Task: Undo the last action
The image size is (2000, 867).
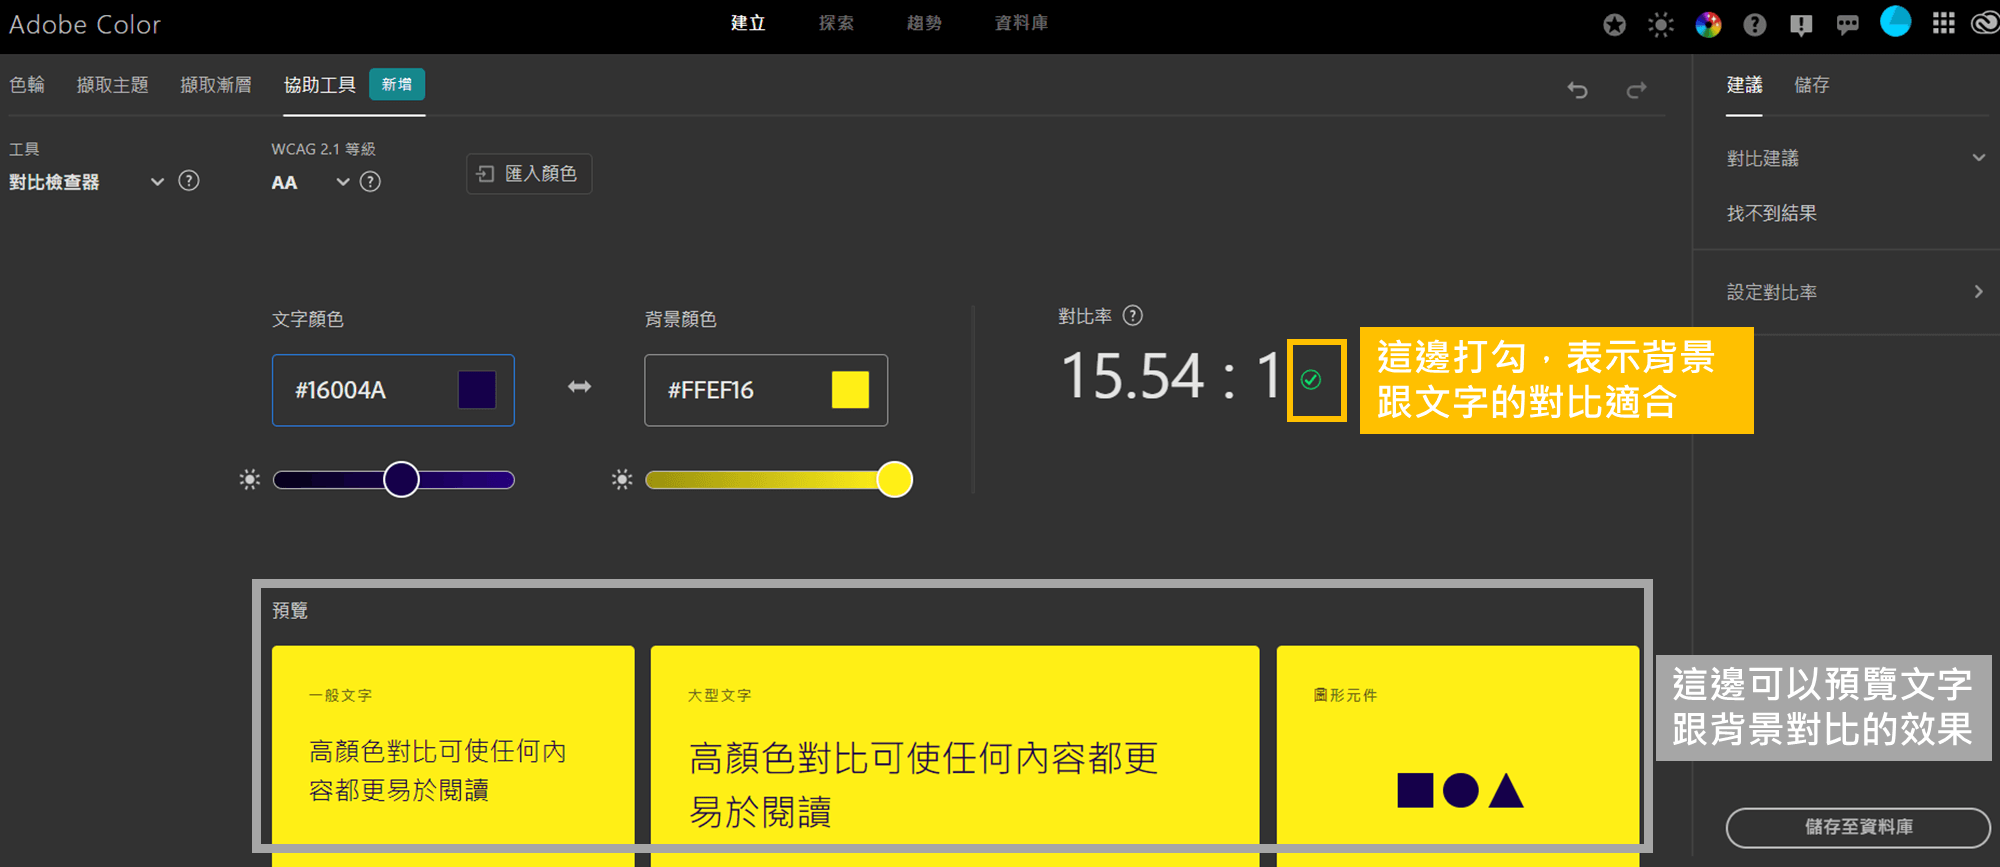Action: pyautogui.click(x=1578, y=90)
